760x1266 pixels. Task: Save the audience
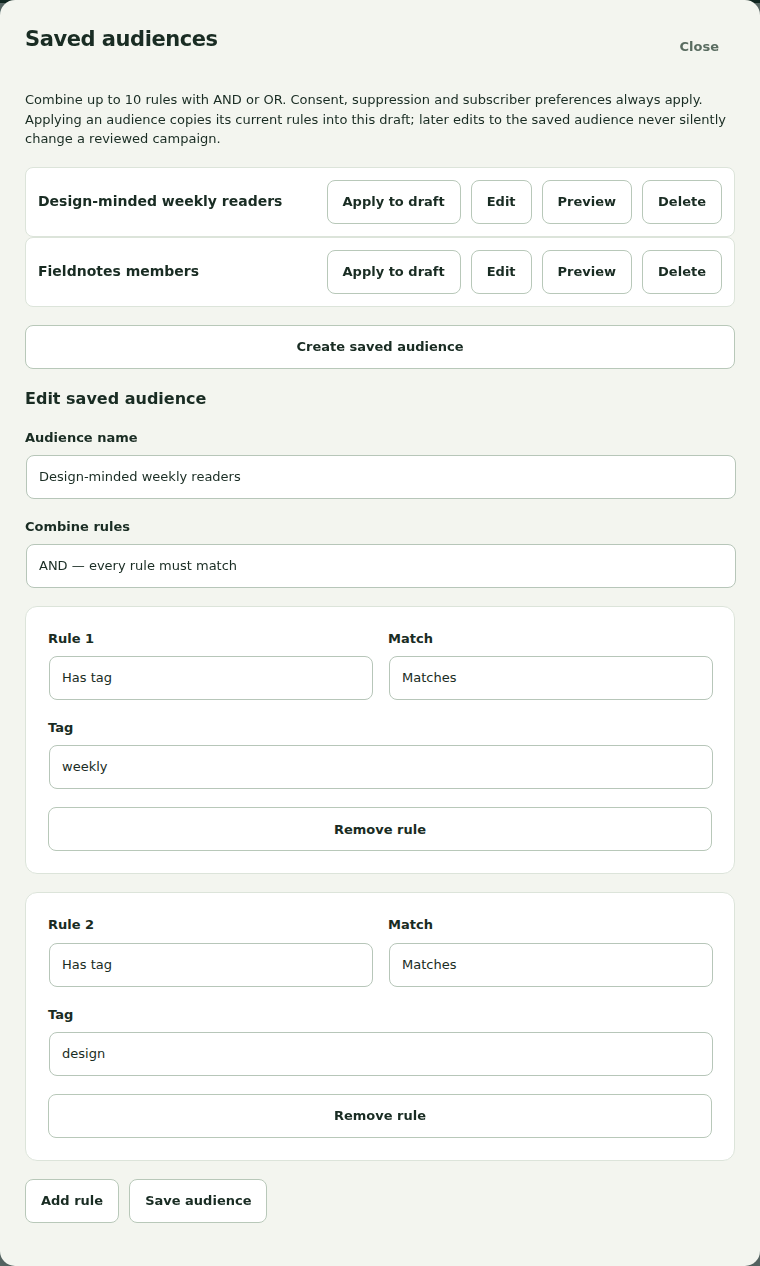point(198,1201)
